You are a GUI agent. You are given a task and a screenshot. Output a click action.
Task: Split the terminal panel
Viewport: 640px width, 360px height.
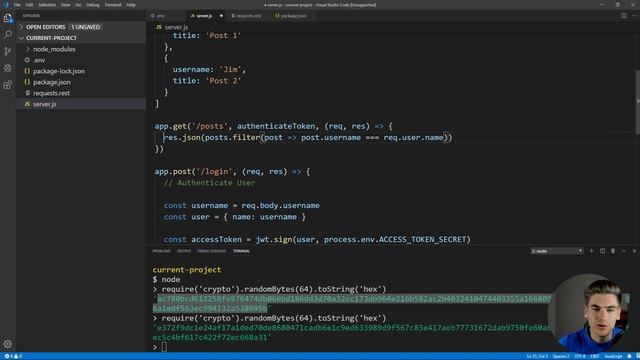[602, 251]
